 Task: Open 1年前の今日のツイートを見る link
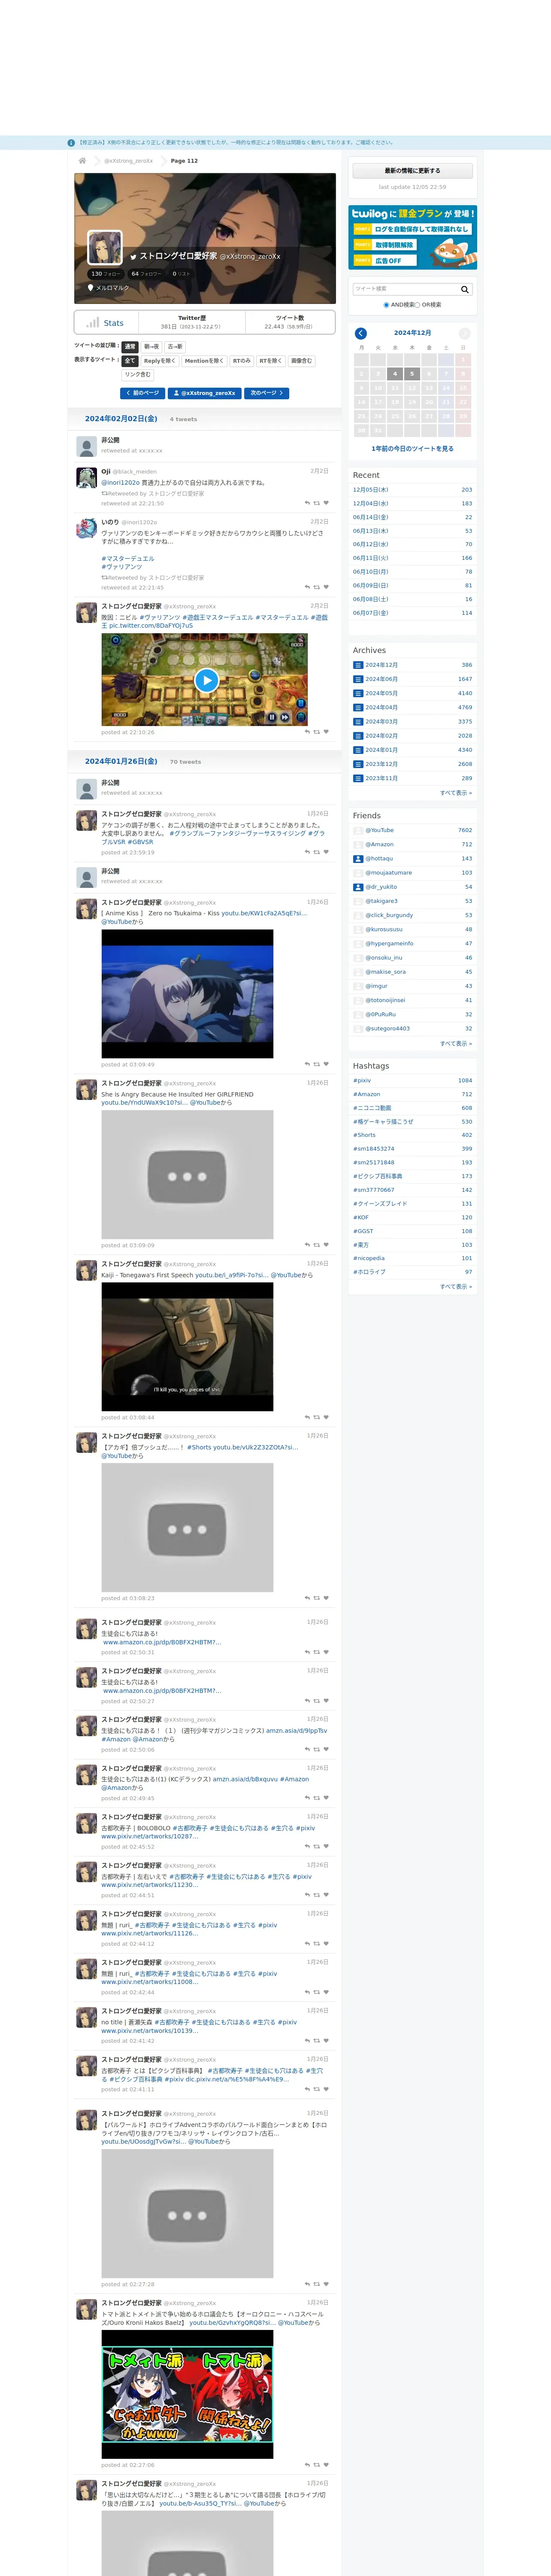pos(412,449)
